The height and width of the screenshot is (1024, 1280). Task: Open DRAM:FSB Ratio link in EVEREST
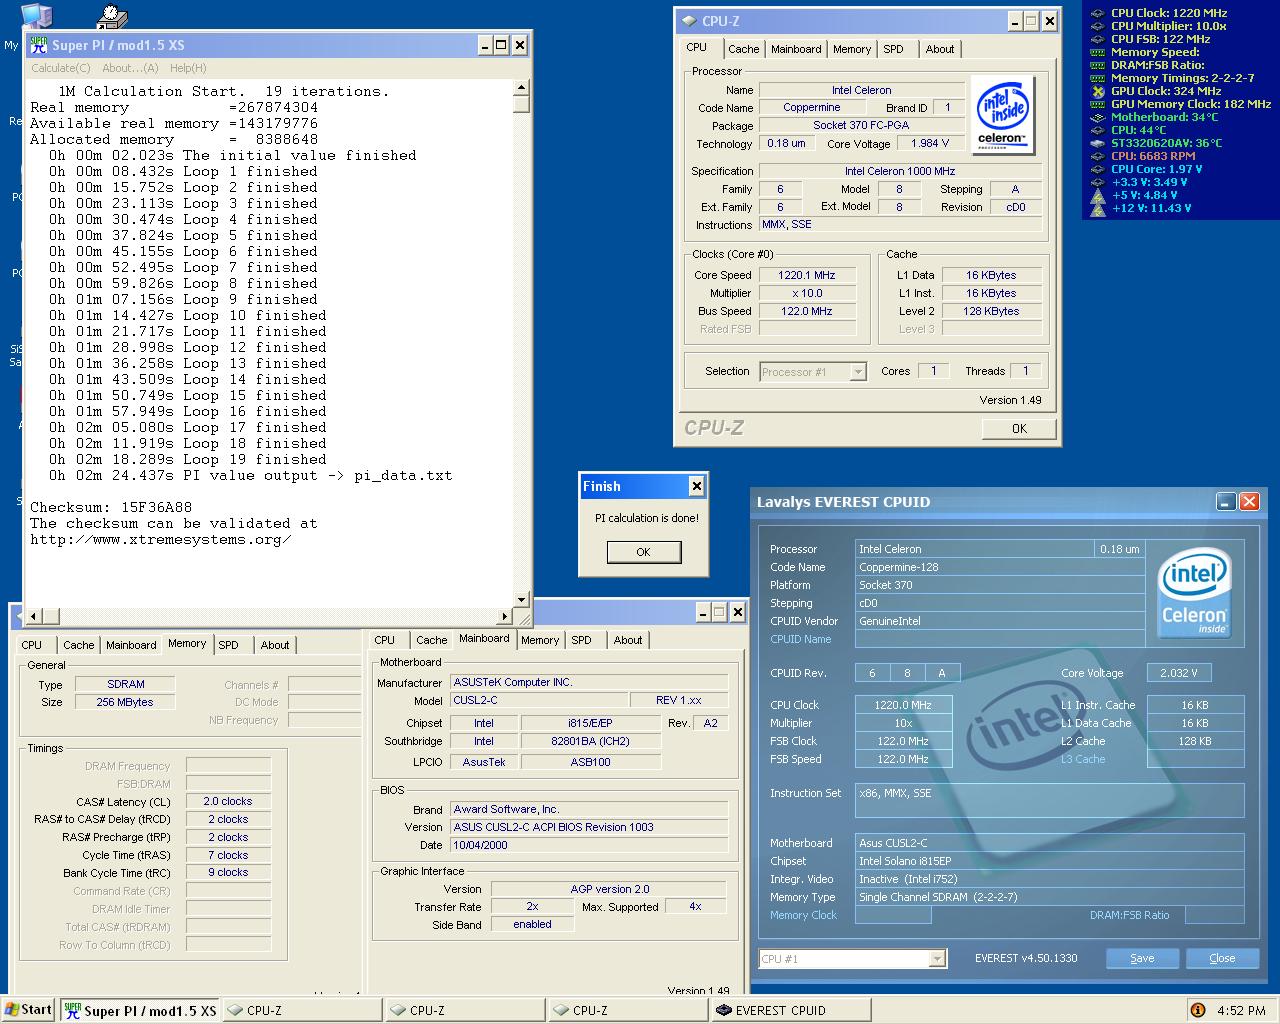[1129, 915]
